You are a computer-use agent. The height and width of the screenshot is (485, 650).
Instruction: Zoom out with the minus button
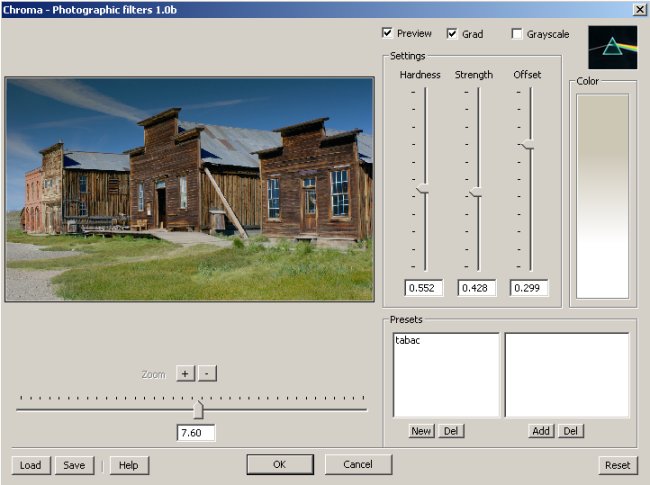[x=207, y=373]
